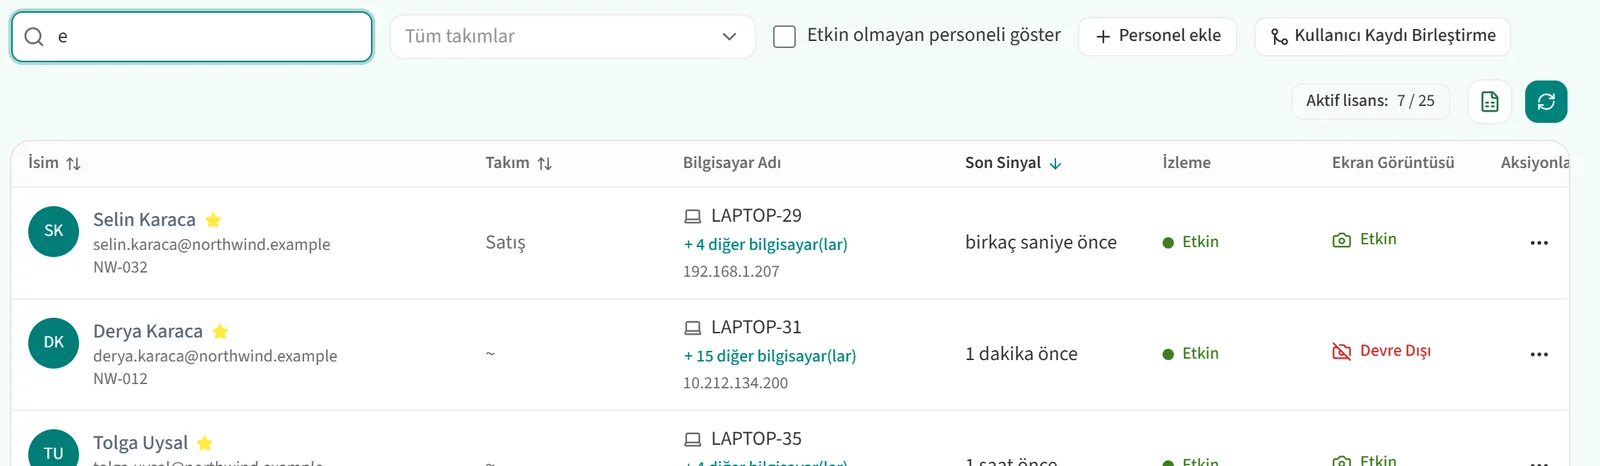This screenshot has height=466, width=1600.
Task: Expand +4 diğer bilgisayar(lar) for Selin Karaca
Action: [x=765, y=244]
